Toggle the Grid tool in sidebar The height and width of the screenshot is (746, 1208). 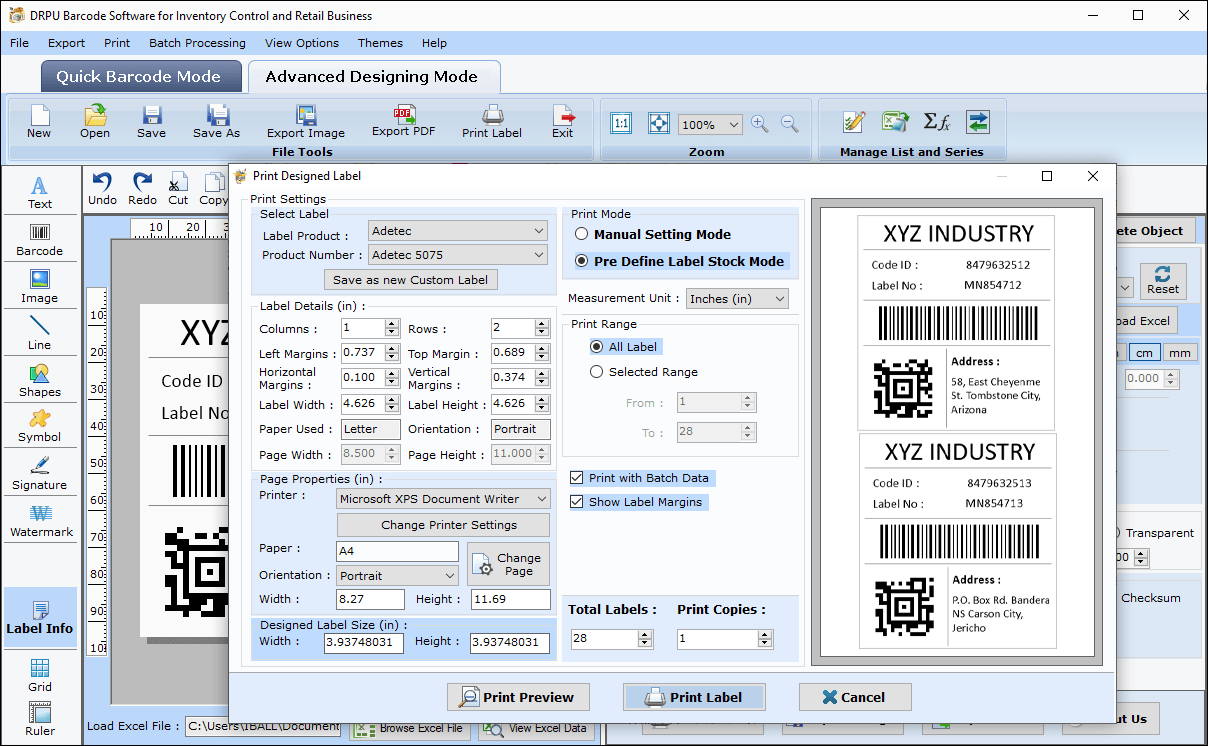[x=40, y=676]
